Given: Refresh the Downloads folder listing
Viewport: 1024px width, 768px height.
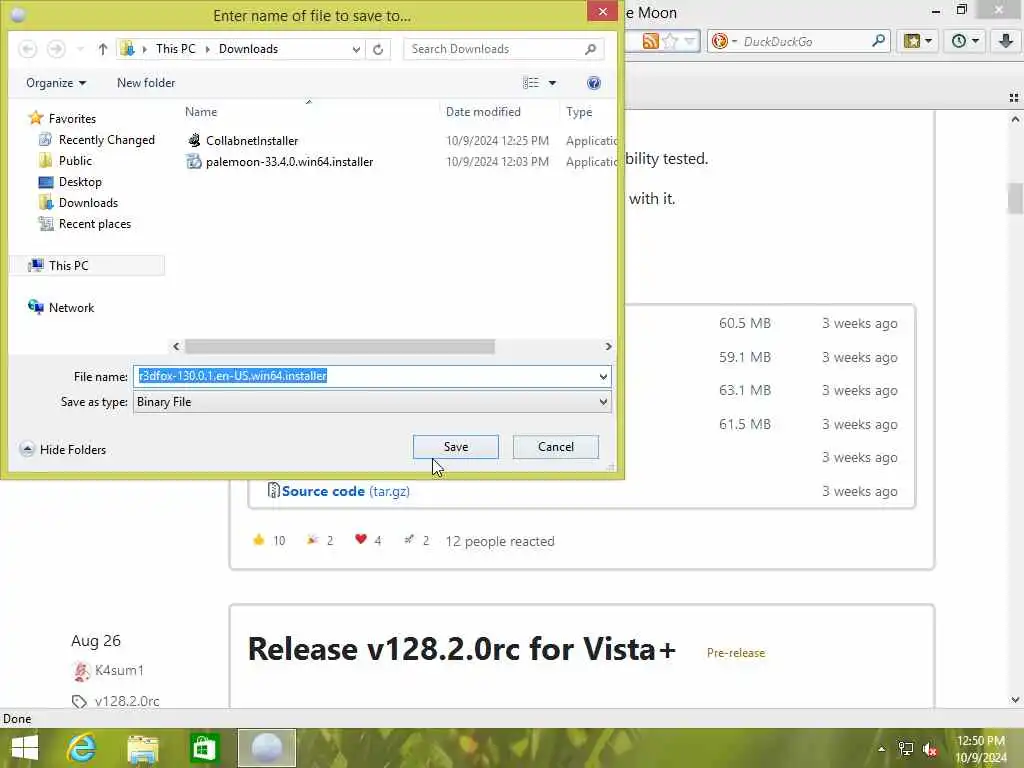Looking at the screenshot, I should (377, 49).
